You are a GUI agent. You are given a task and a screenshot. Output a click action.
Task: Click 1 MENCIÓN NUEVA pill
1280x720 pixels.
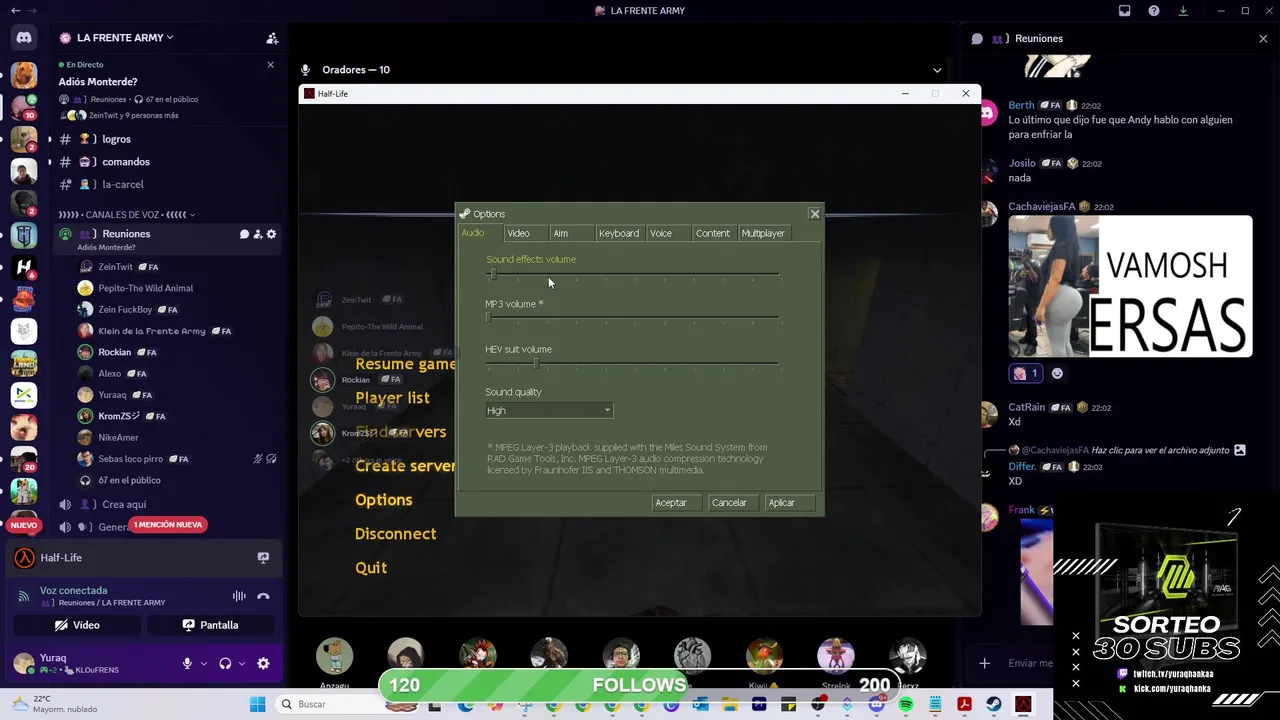[x=167, y=525]
